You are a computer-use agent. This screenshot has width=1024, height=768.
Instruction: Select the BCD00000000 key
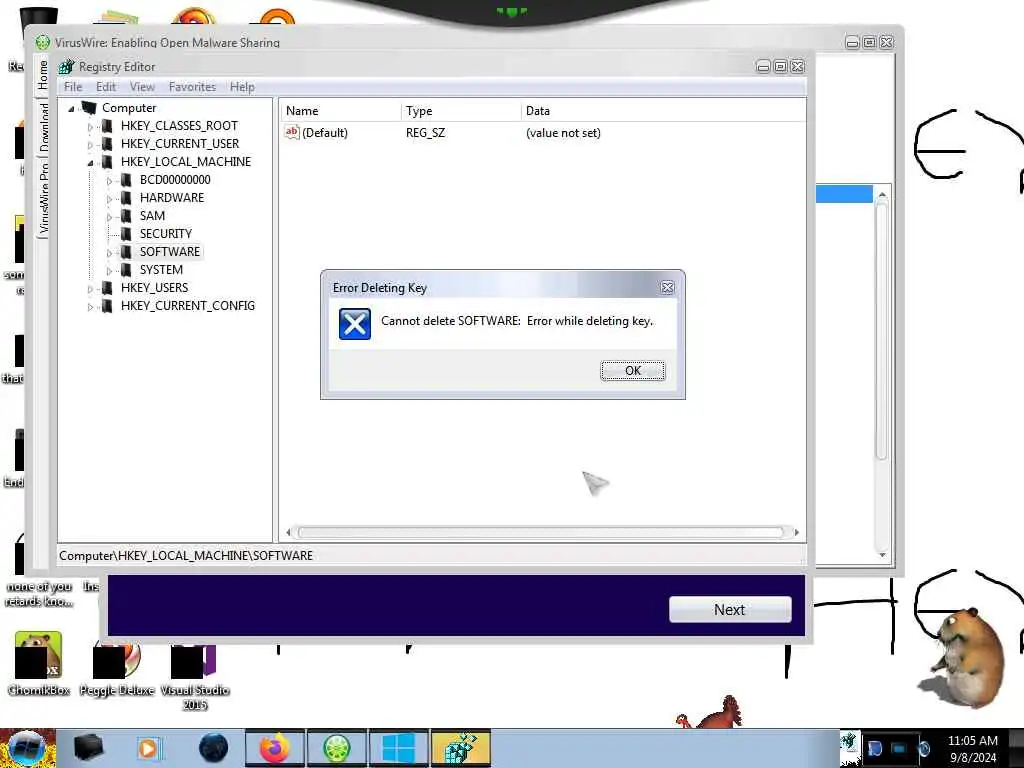pyautogui.click(x=175, y=180)
